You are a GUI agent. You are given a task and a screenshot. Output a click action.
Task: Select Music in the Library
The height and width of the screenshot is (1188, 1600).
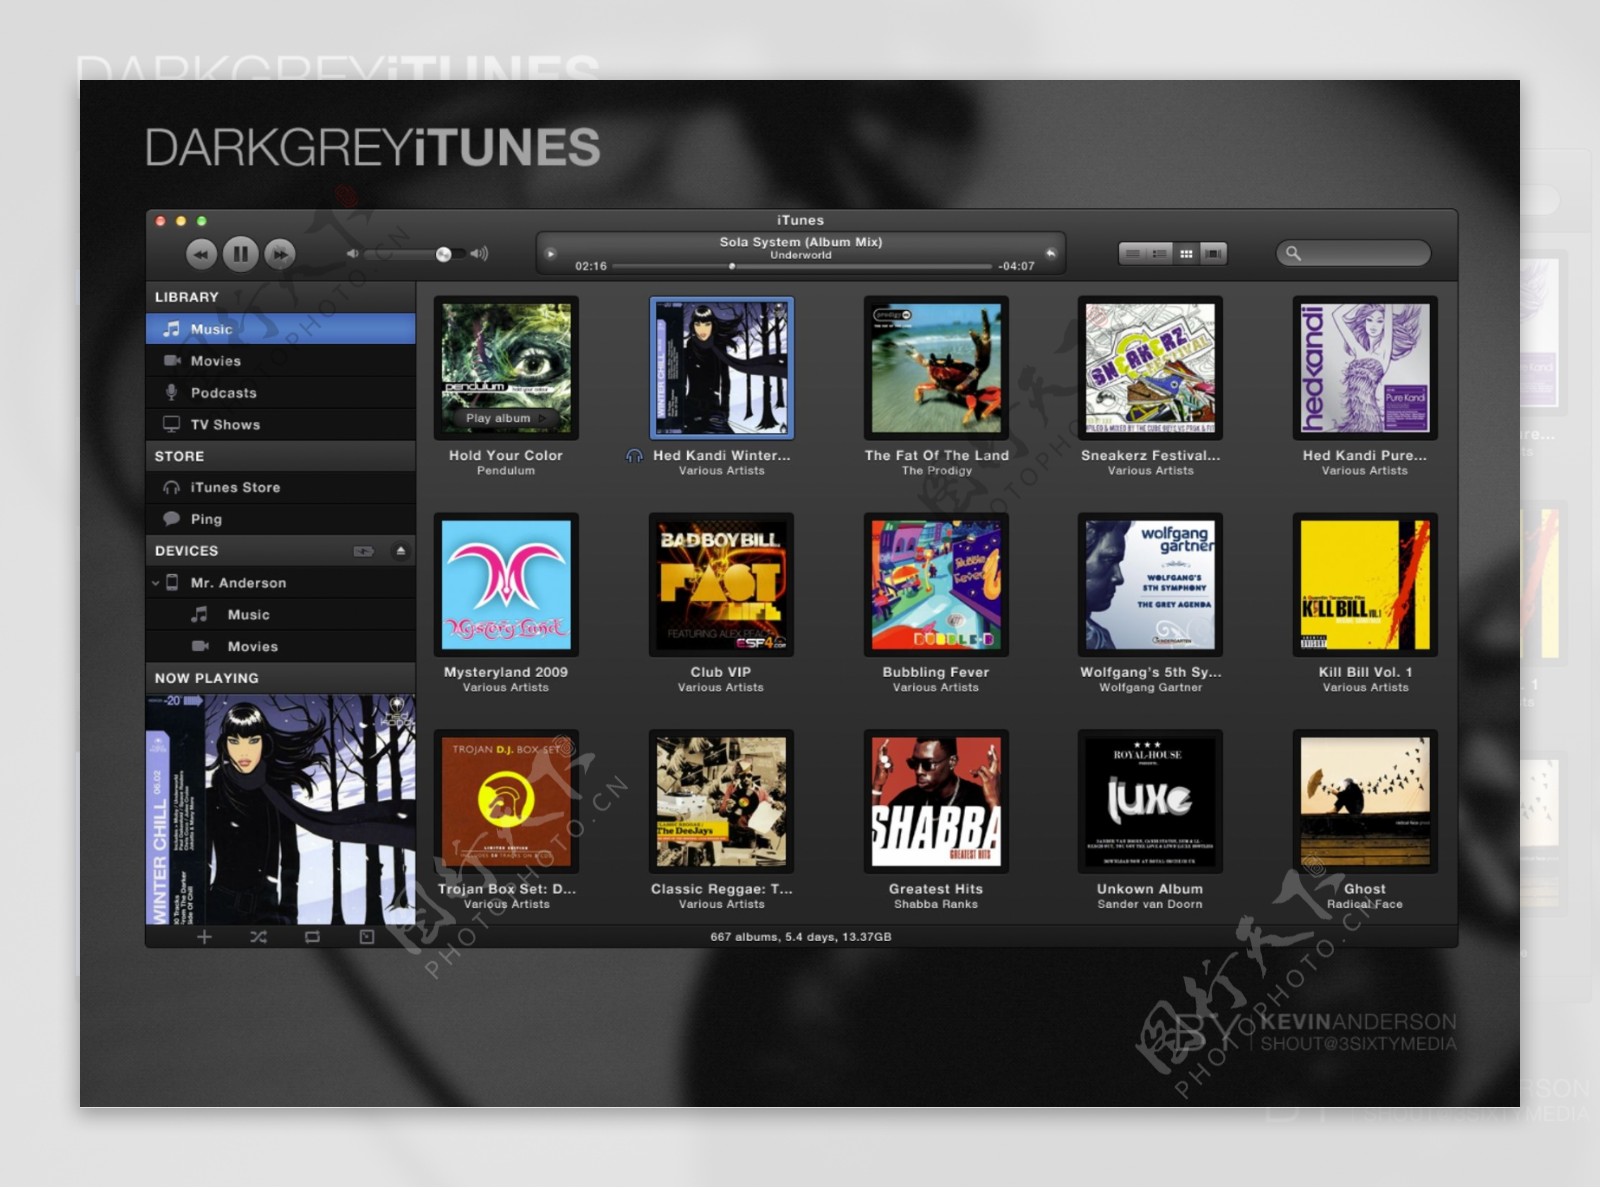click(x=281, y=329)
